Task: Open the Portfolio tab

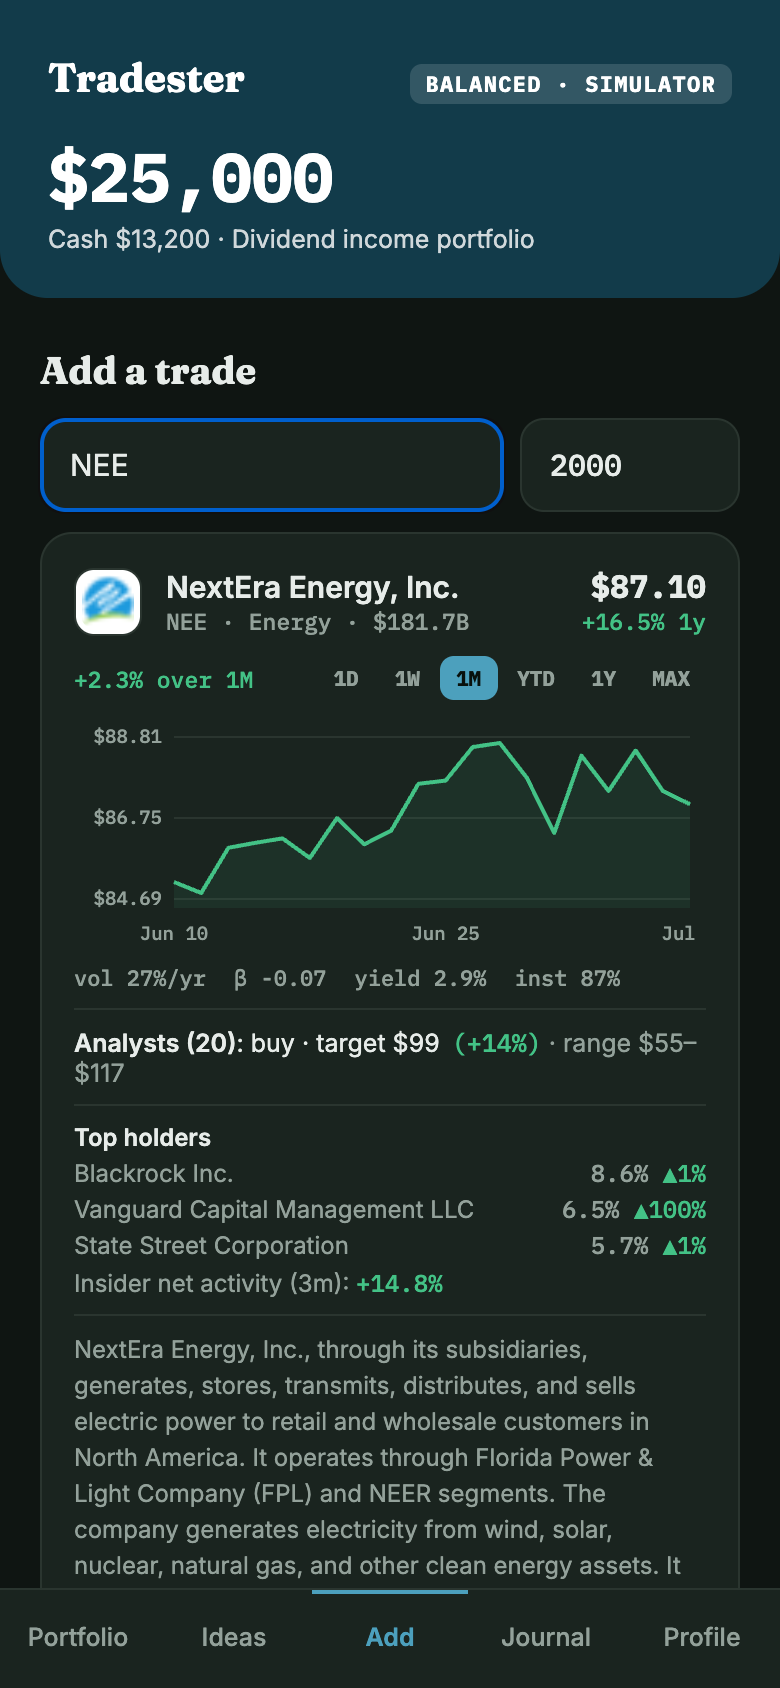Action: pyautogui.click(x=78, y=1637)
